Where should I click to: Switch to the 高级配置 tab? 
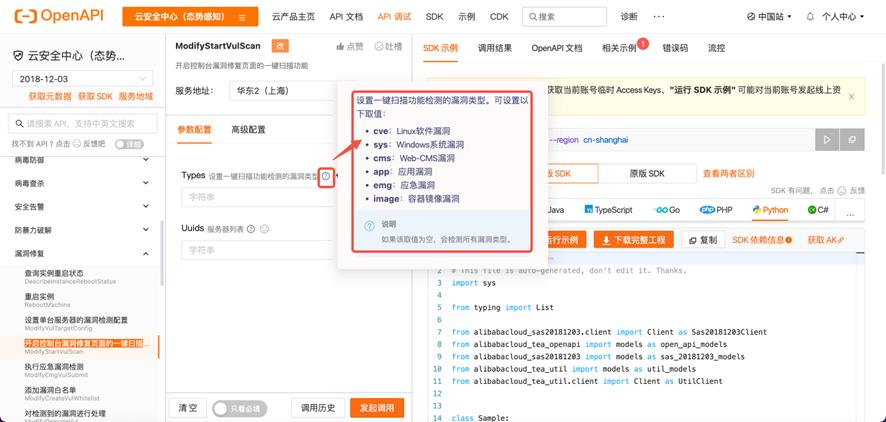click(248, 130)
